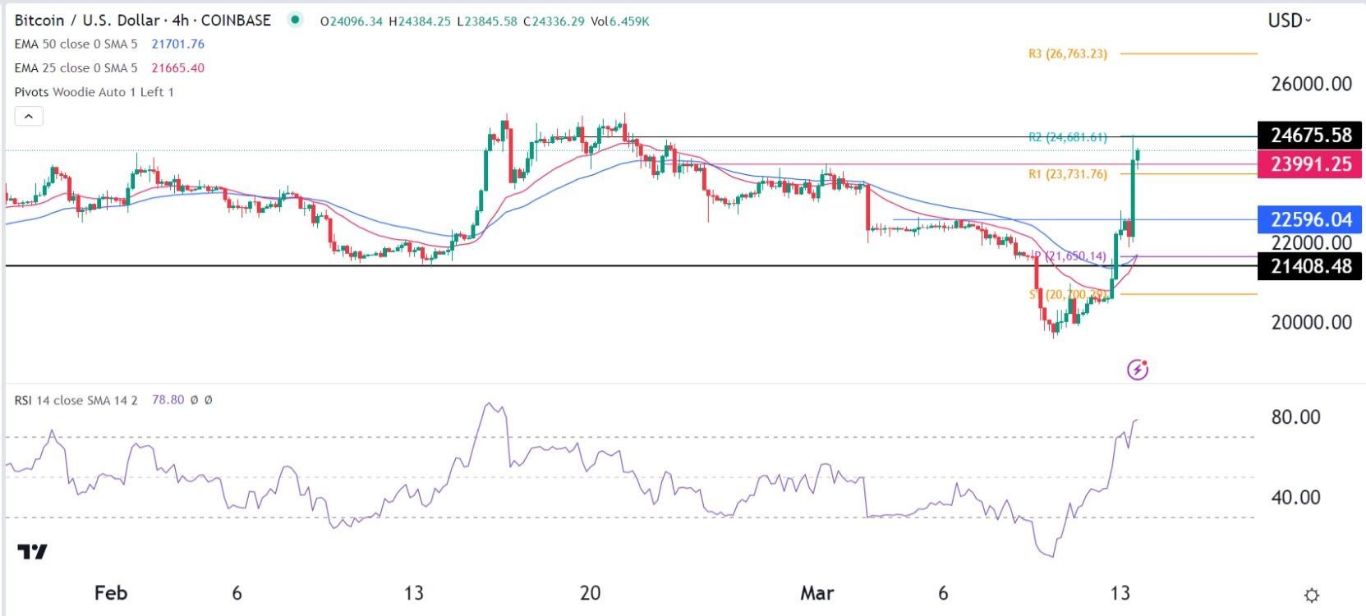The width and height of the screenshot is (1366, 616).
Task: Click the 21408.48 price label
Action: click(x=1310, y=266)
